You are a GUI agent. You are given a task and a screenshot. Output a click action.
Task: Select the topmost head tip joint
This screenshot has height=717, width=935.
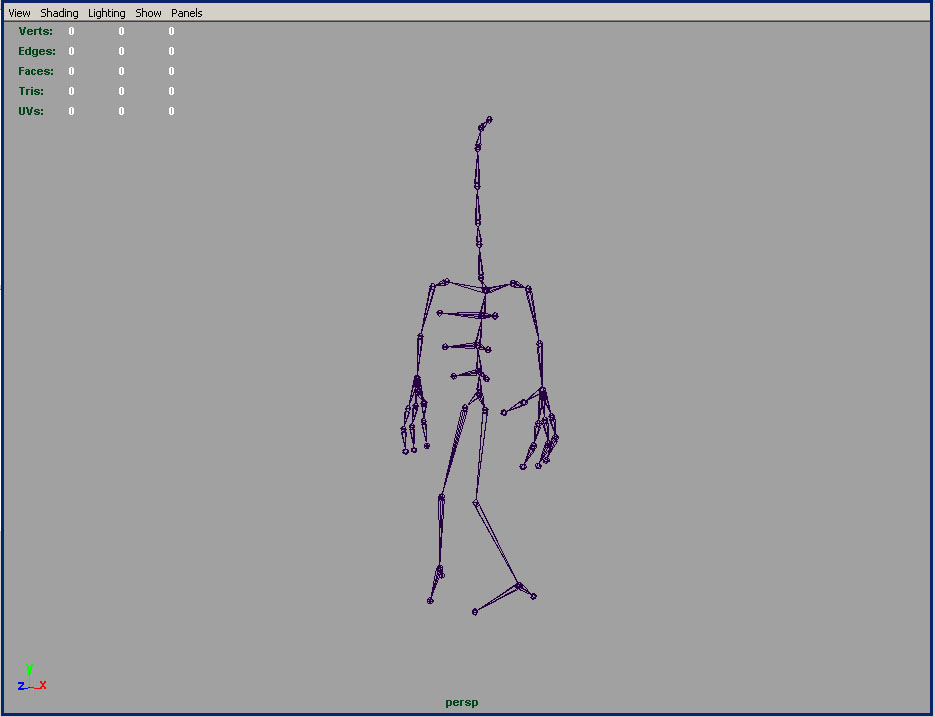pyautogui.click(x=490, y=119)
